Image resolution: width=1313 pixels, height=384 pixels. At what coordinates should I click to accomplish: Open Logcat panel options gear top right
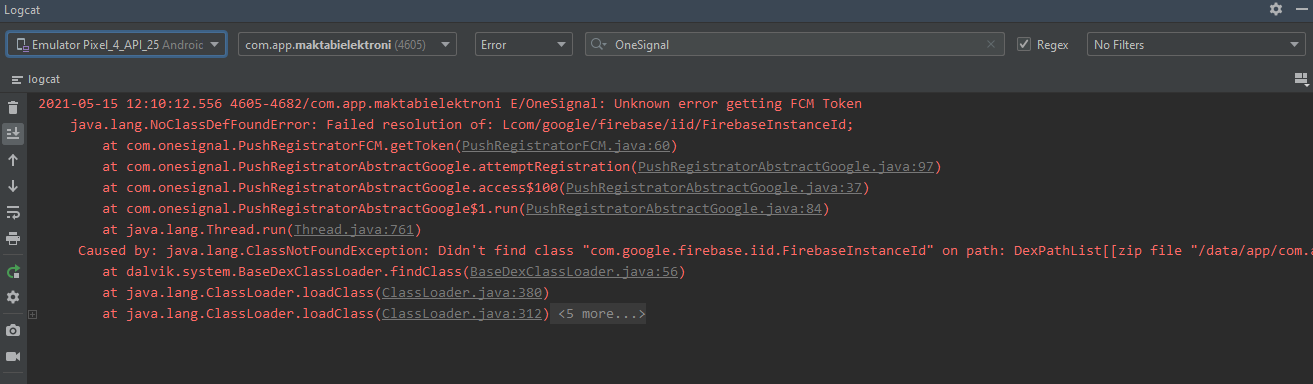click(x=1275, y=8)
